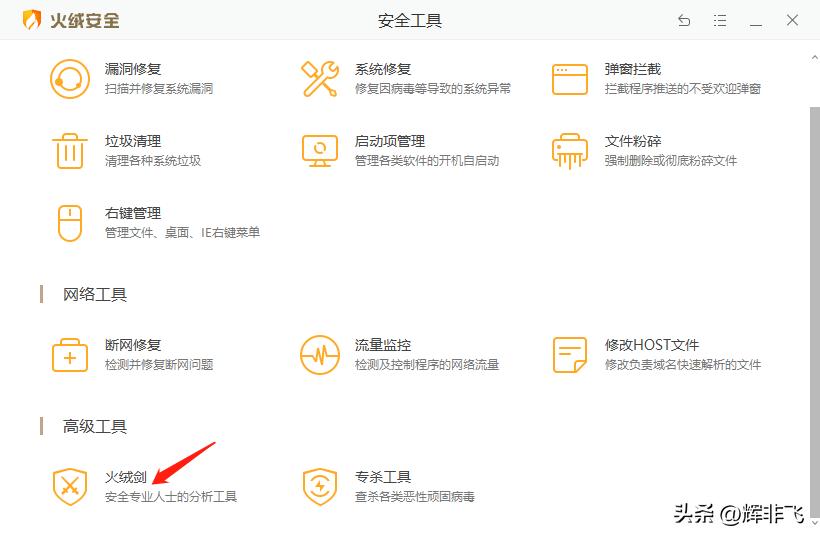Click the back arrow in title bar

click(x=684, y=20)
